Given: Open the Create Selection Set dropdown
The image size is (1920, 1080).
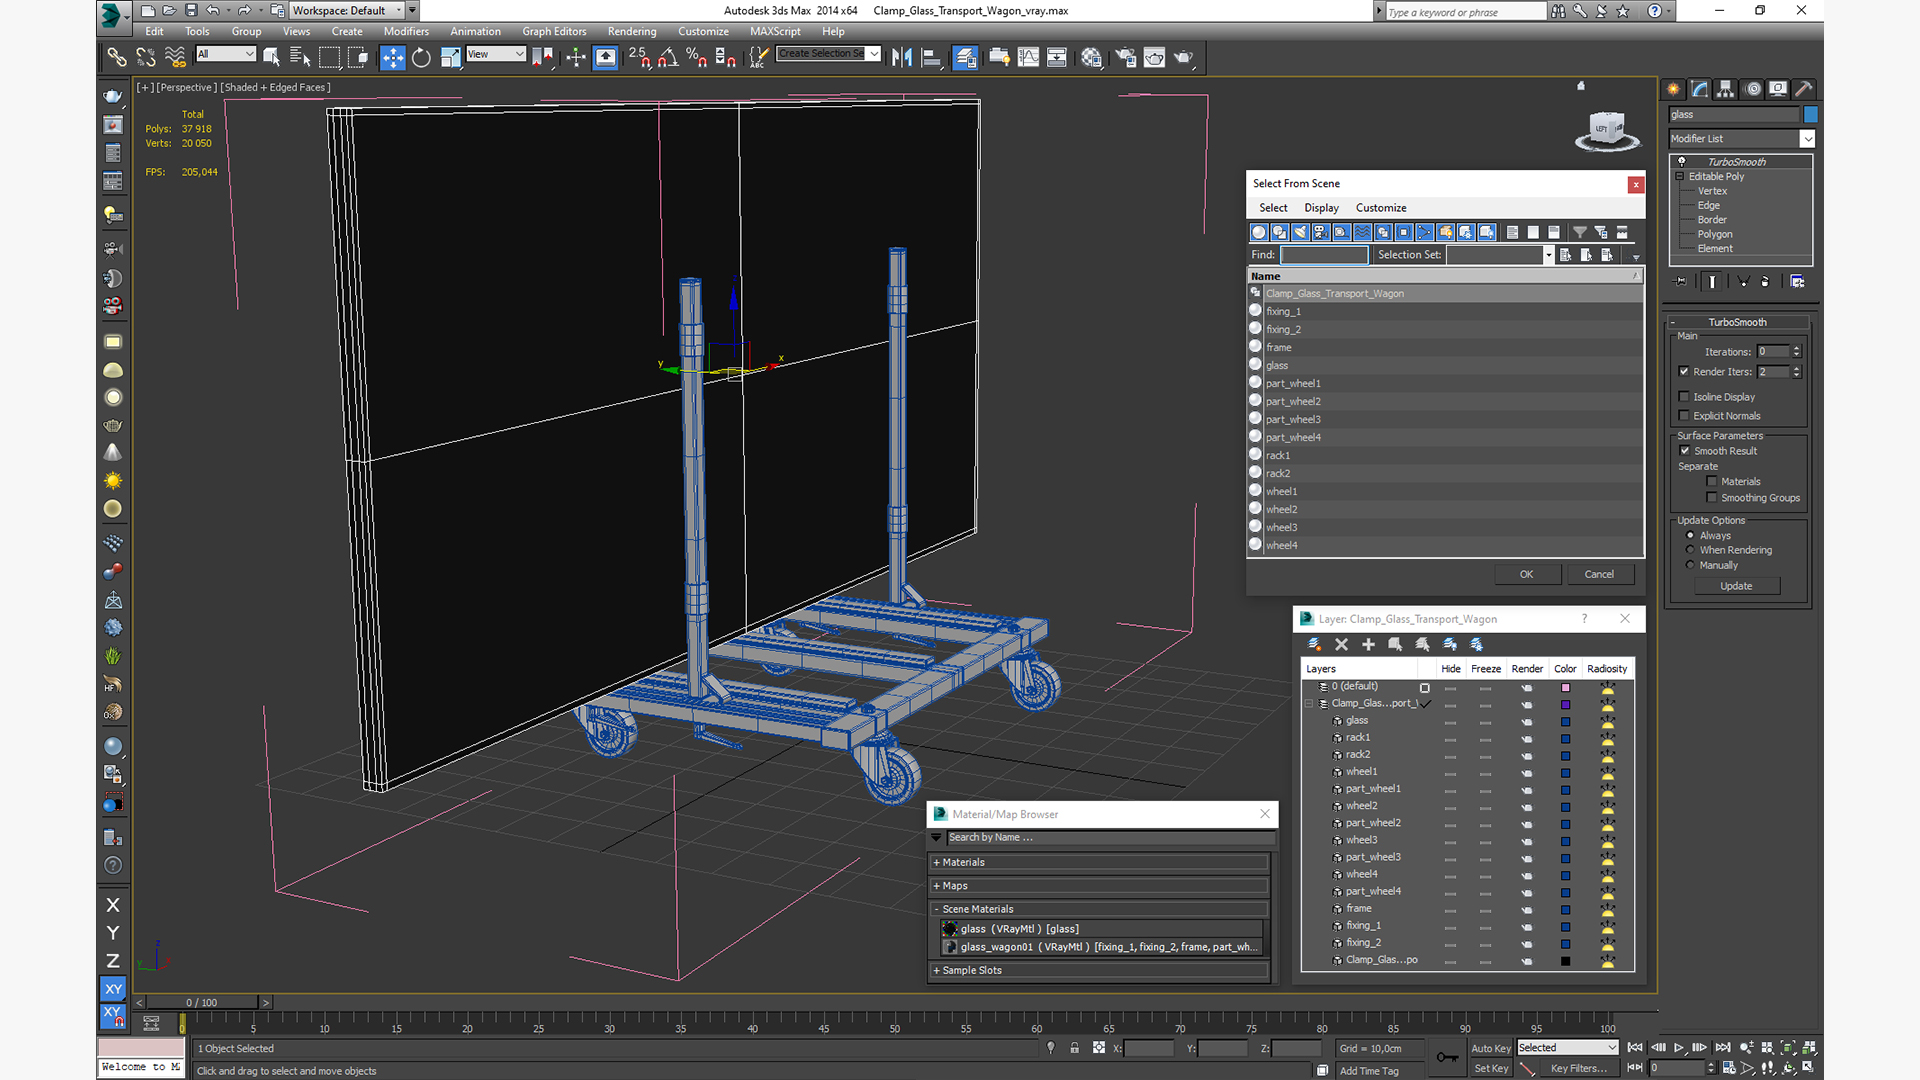Looking at the screenshot, I should click(x=829, y=54).
